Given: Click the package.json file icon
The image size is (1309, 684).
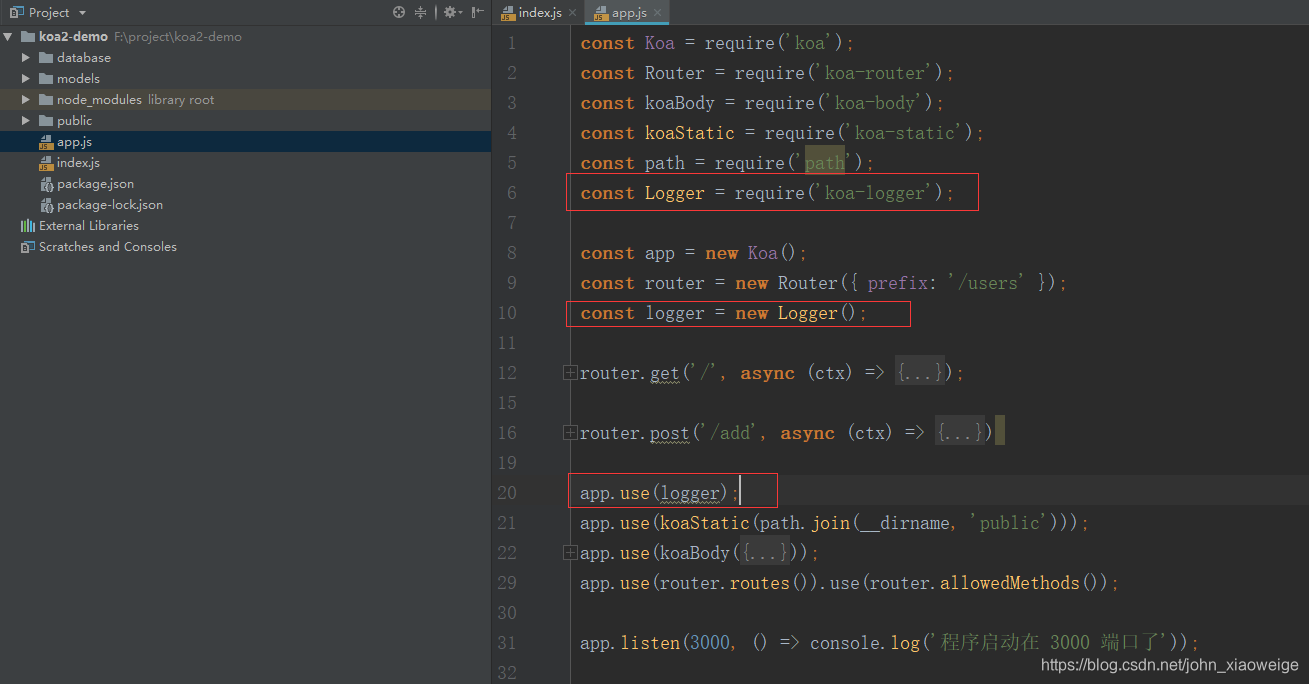Looking at the screenshot, I should pyautogui.click(x=46, y=184).
